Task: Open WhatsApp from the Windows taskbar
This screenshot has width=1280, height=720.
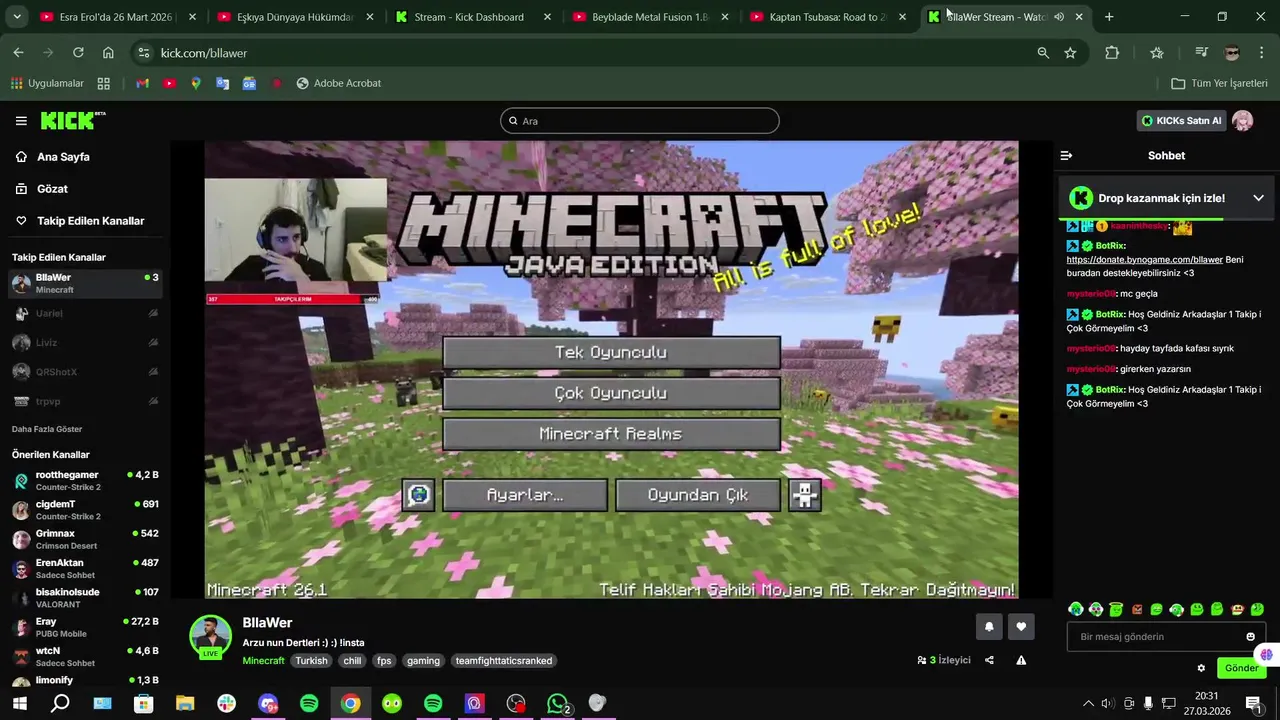Action: (557, 704)
